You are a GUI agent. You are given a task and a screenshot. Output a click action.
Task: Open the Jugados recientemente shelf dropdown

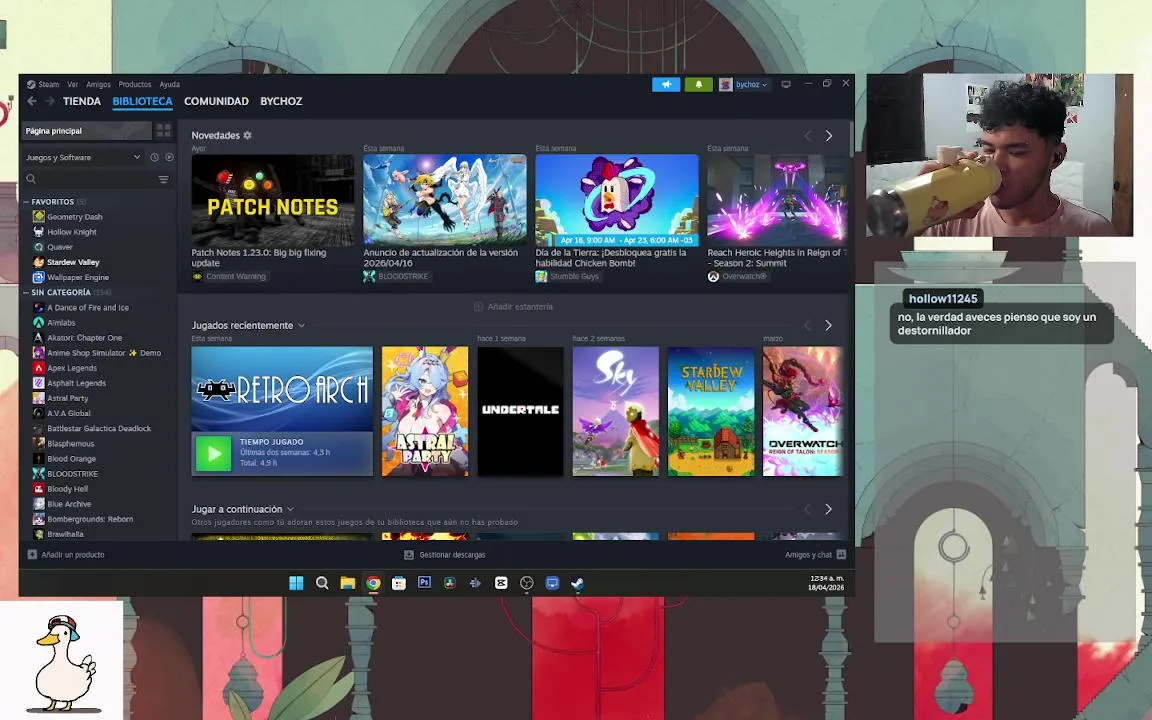point(301,325)
